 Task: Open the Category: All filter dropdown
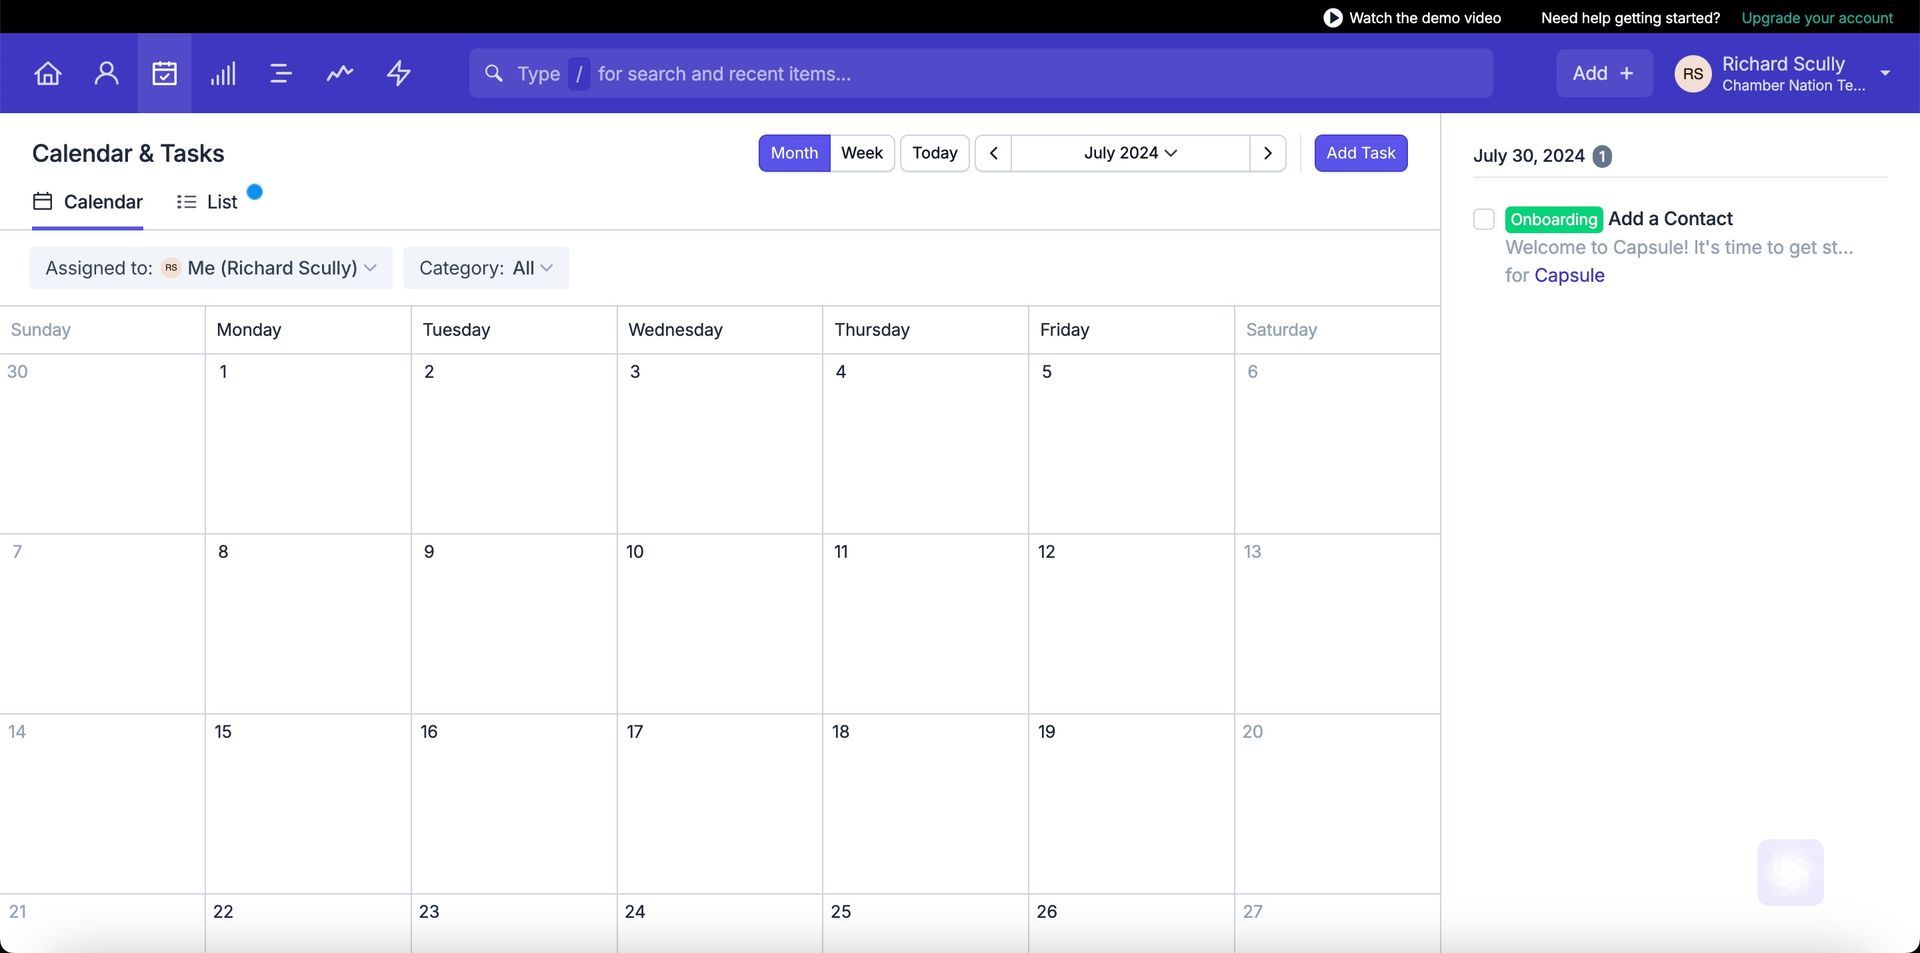click(486, 268)
